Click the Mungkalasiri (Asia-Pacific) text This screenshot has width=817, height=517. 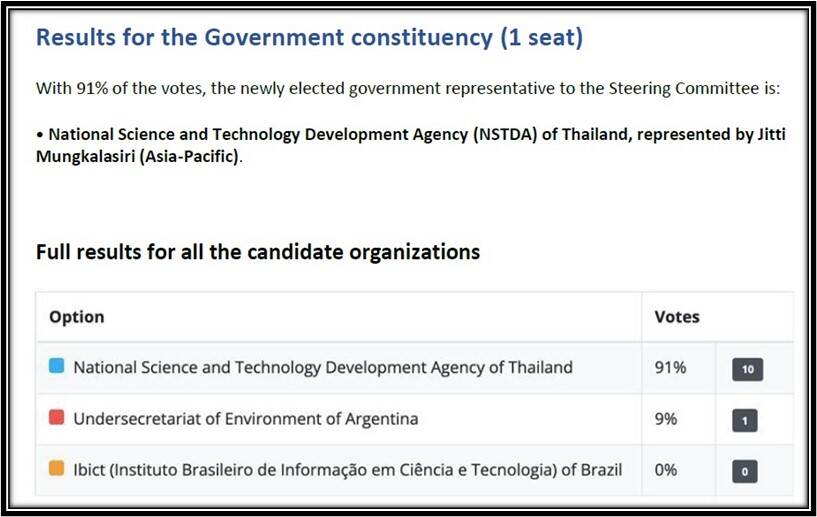click(139, 157)
